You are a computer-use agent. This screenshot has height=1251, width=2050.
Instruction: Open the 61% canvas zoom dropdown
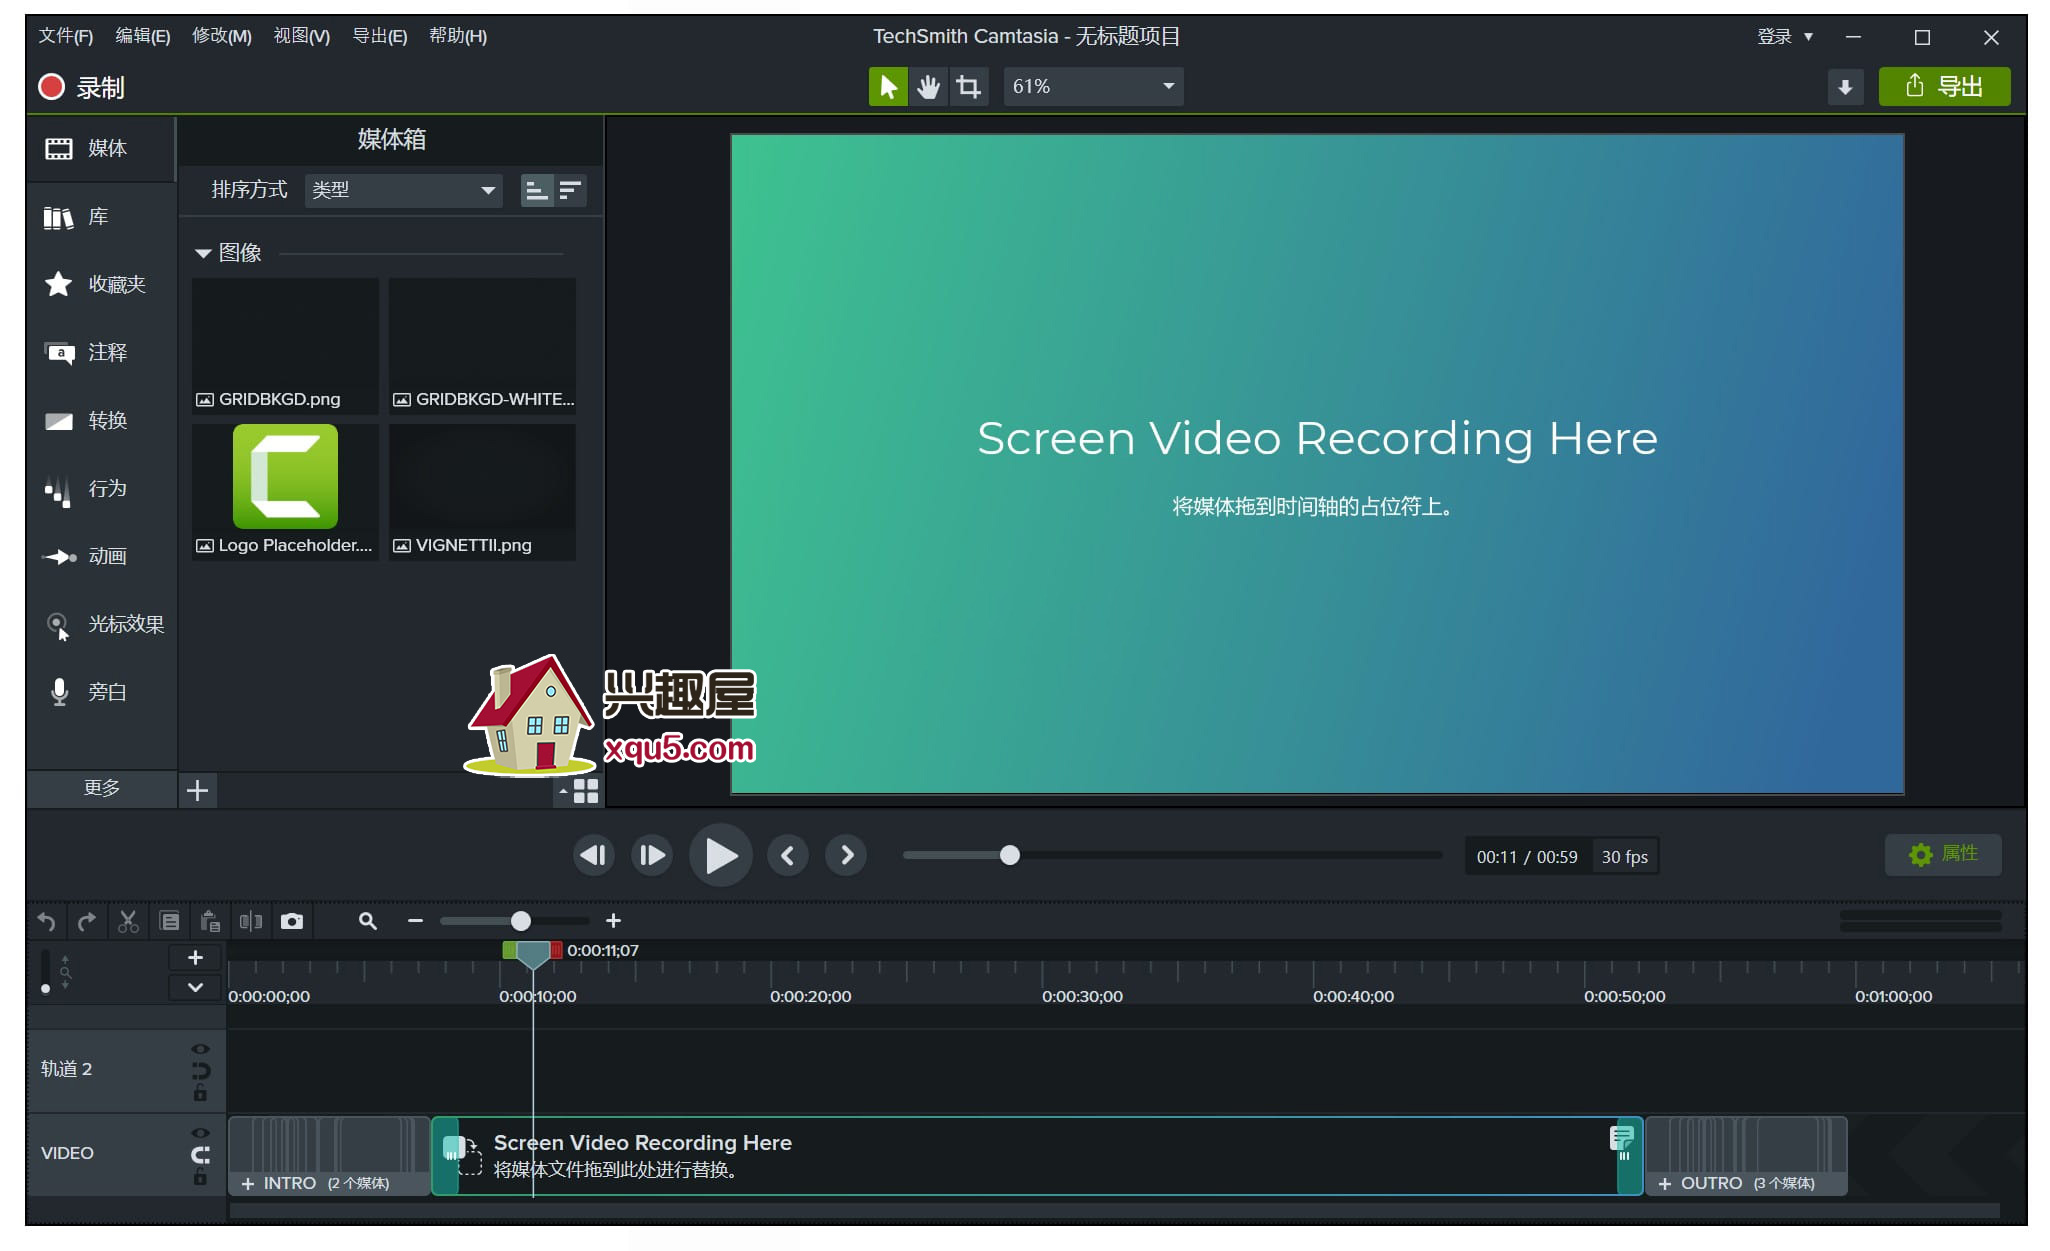pos(1093,86)
